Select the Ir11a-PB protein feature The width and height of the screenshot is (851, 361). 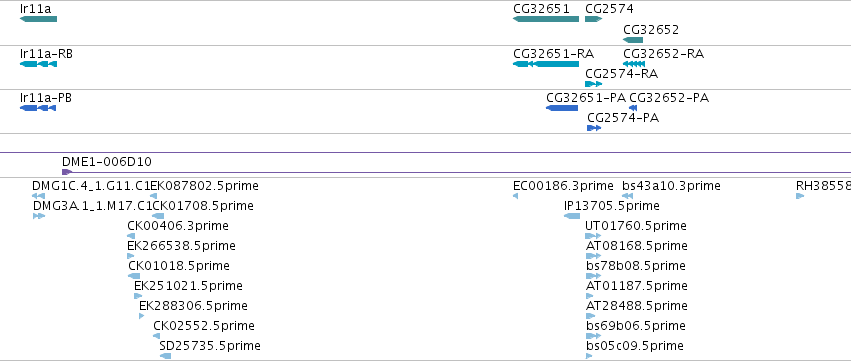coord(38,108)
